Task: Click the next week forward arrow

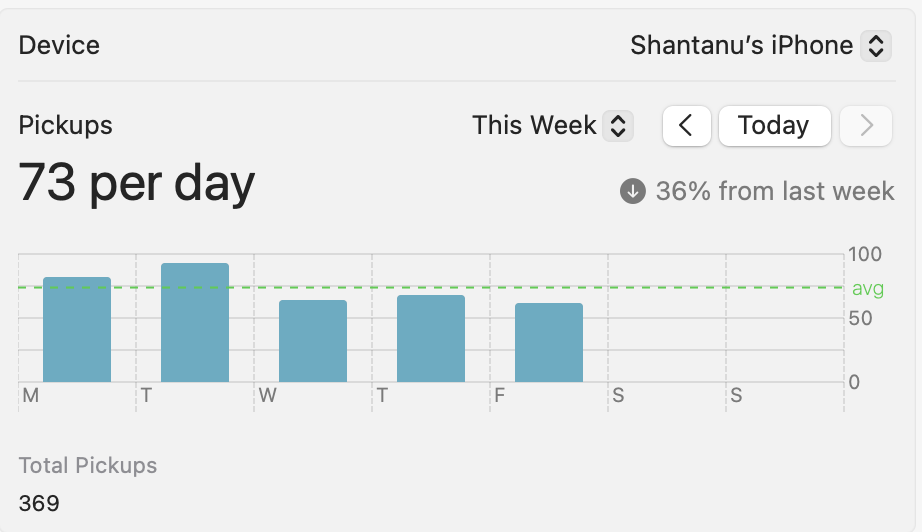Action: point(866,126)
